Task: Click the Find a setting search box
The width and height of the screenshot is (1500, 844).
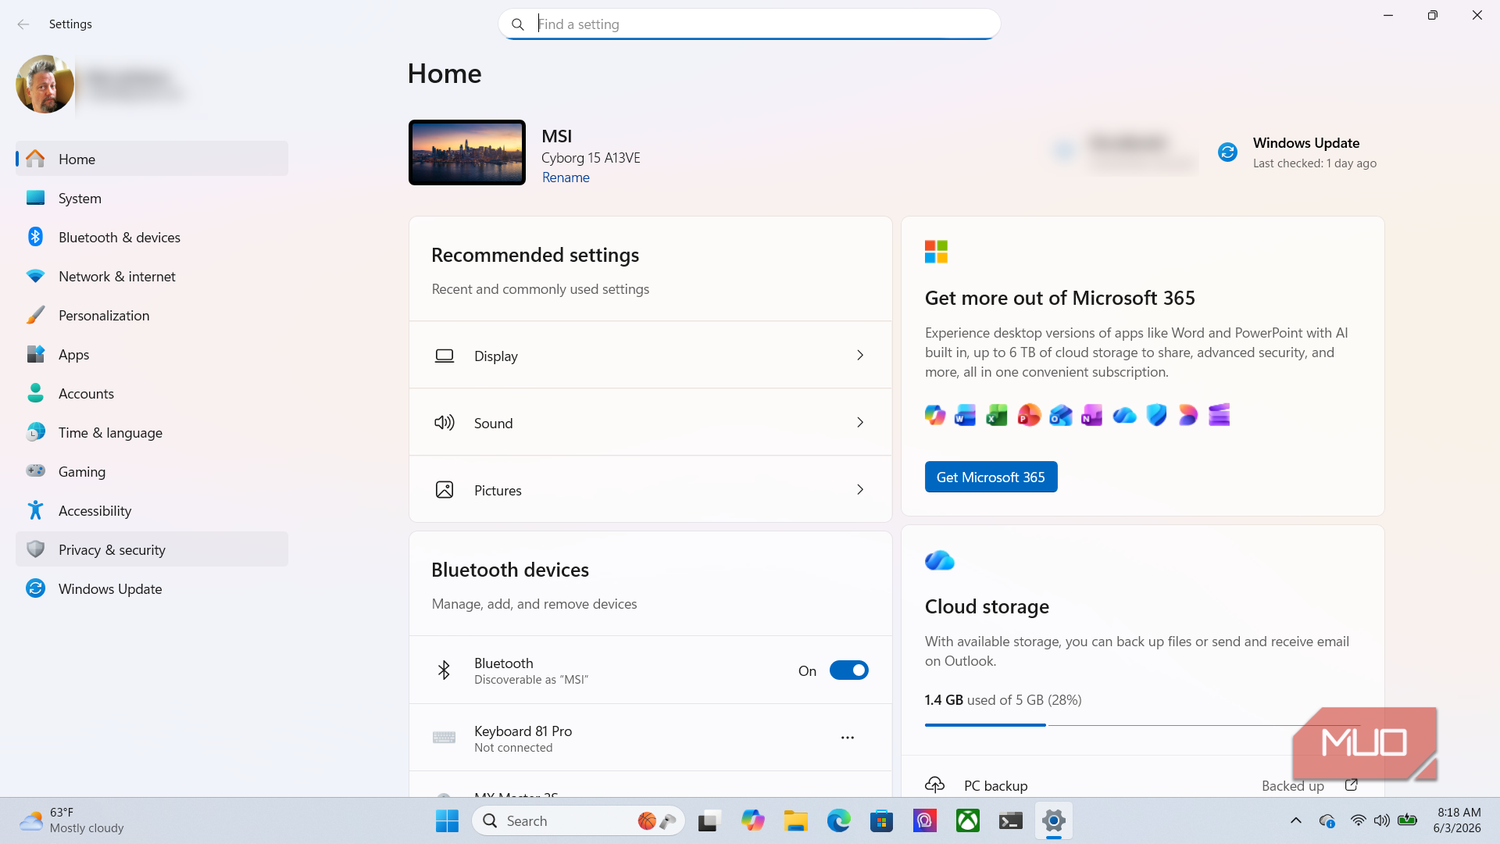Action: (749, 24)
